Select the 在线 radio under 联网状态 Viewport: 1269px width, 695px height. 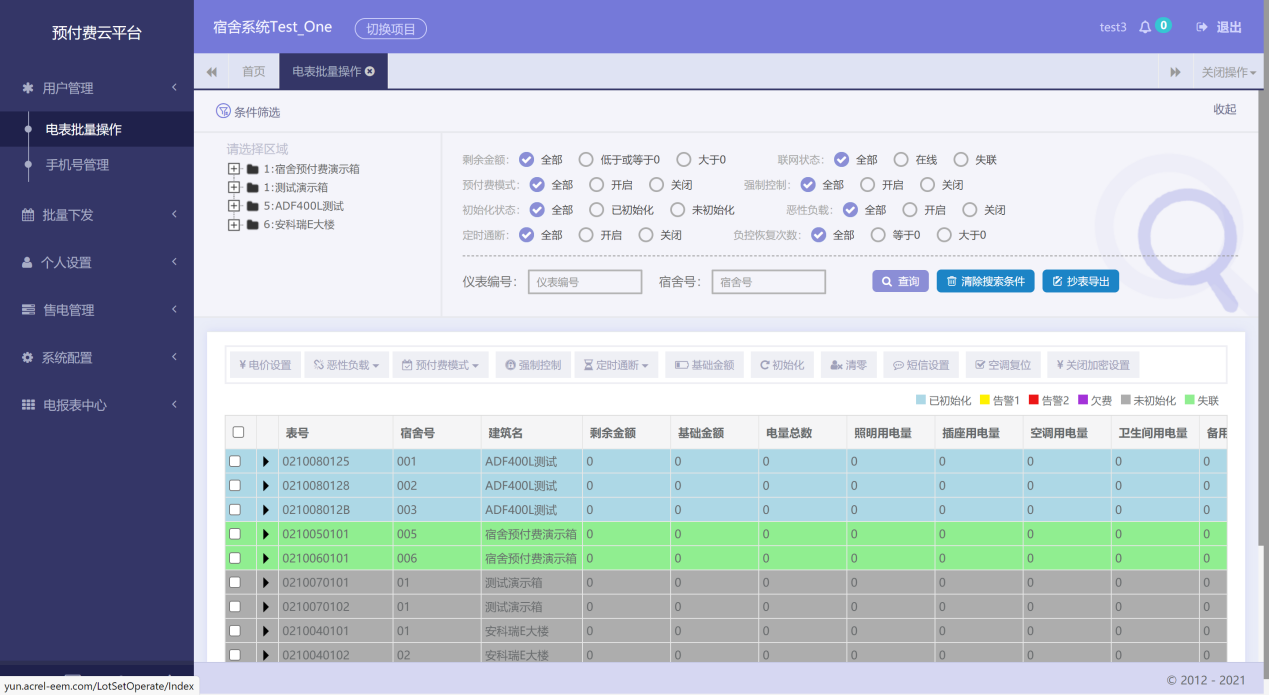(x=901, y=159)
